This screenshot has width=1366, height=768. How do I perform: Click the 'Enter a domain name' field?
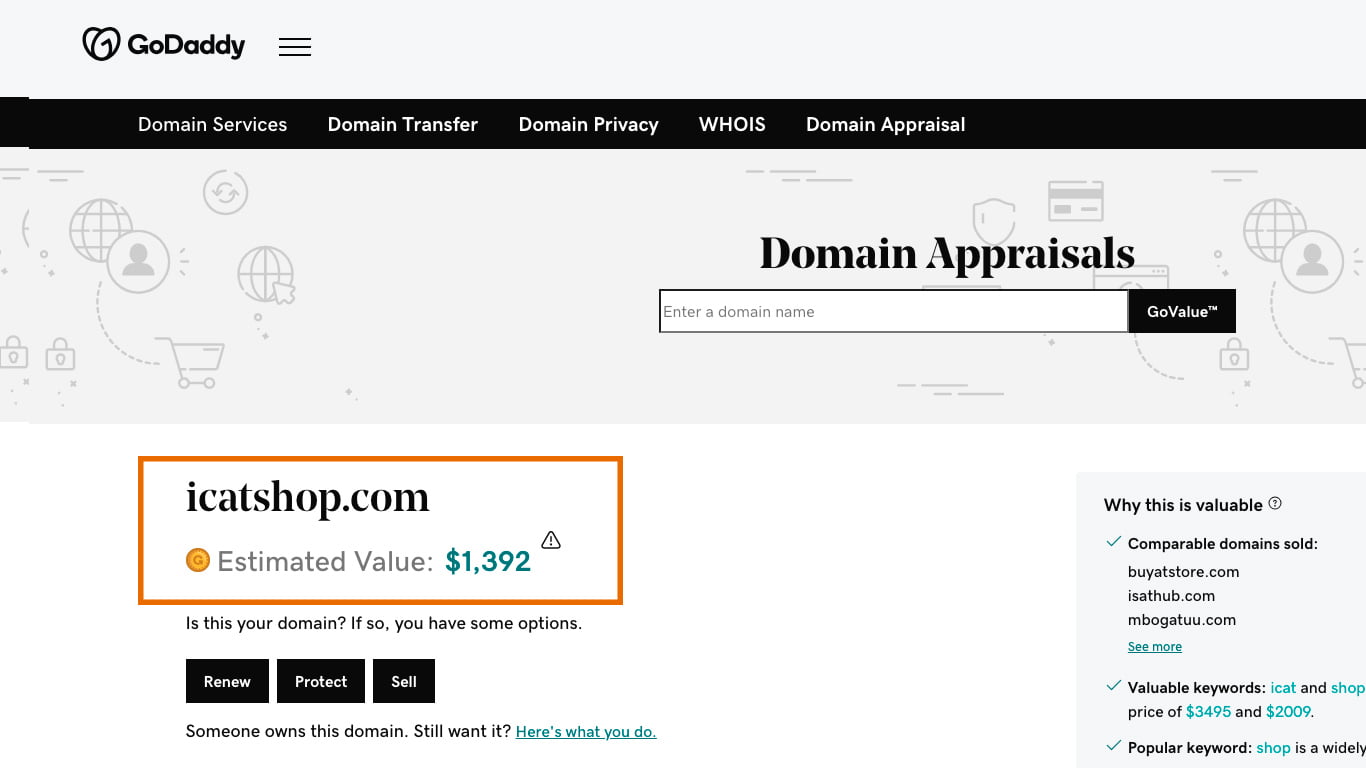(x=893, y=312)
